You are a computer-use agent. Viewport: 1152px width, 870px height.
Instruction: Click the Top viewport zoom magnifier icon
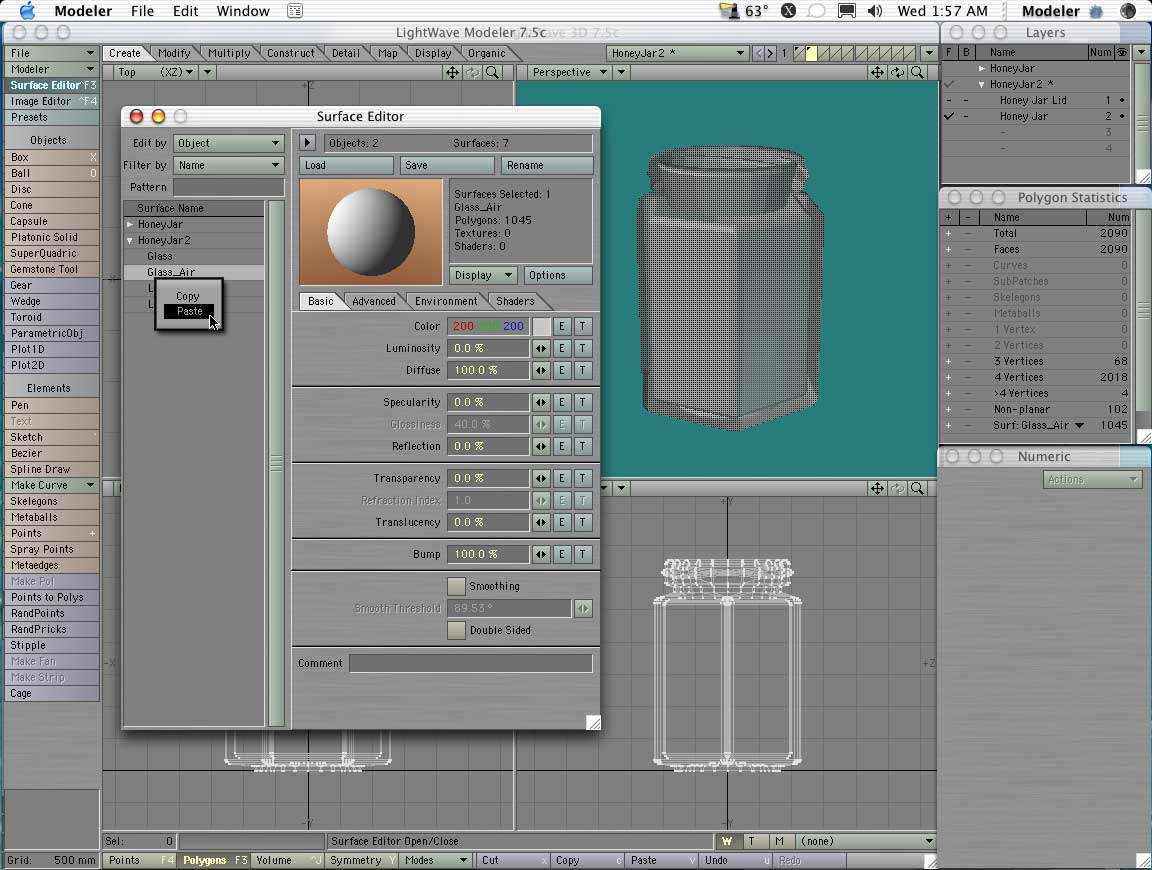pyautogui.click(x=492, y=72)
